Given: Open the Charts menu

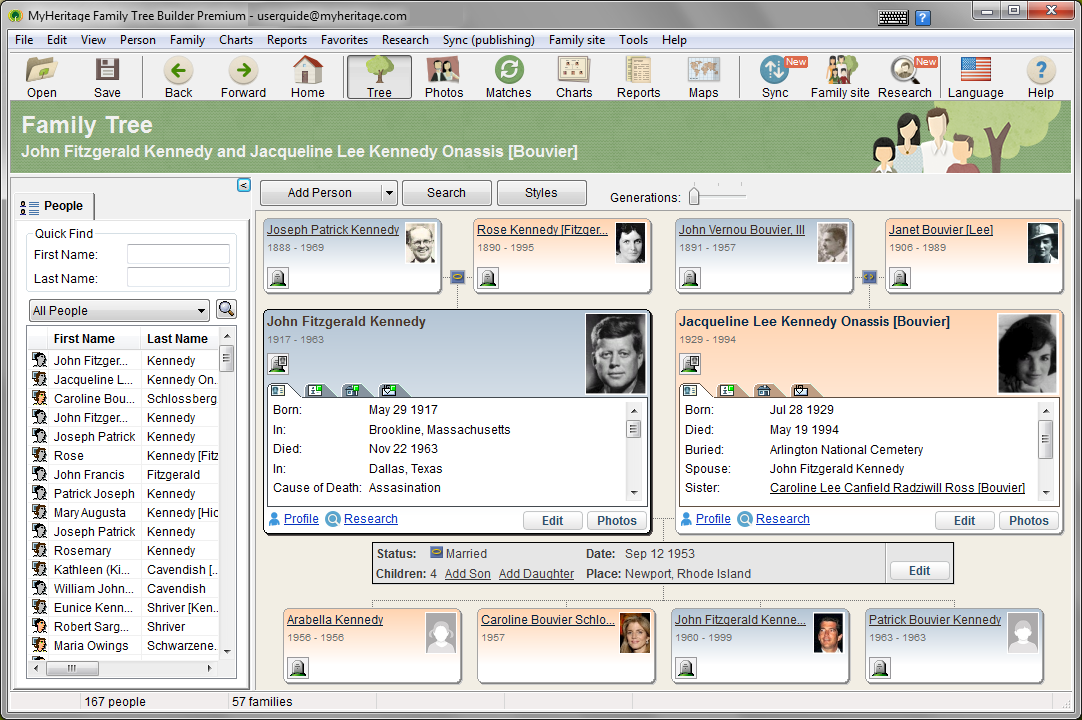Looking at the screenshot, I should (x=236, y=40).
